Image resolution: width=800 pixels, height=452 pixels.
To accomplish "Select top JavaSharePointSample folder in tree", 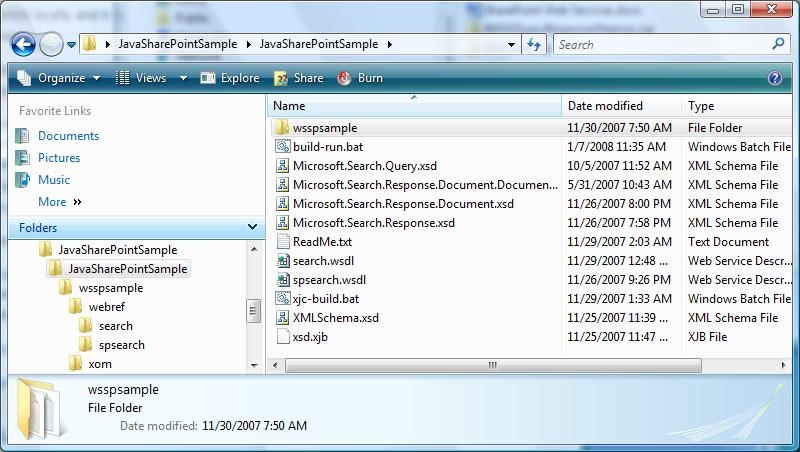I will [118, 249].
